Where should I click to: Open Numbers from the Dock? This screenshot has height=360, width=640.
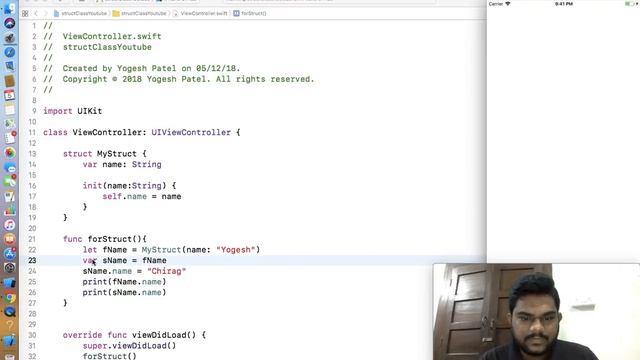pyautogui.click(x=9, y=210)
